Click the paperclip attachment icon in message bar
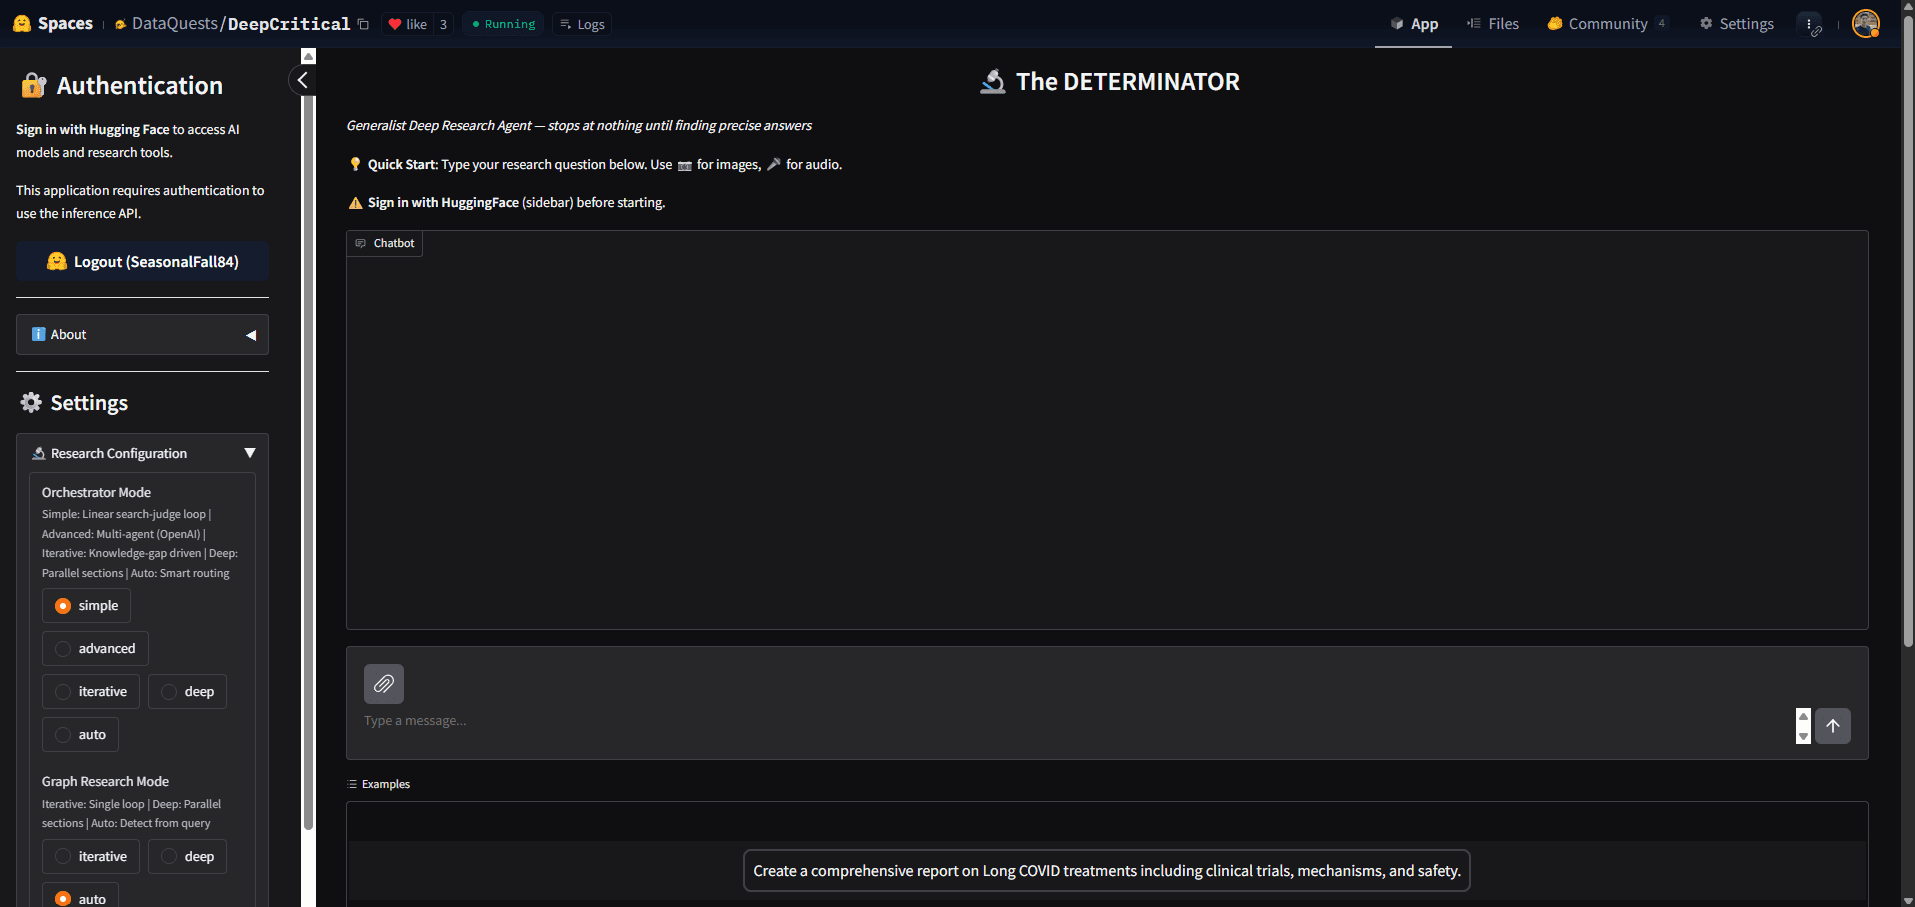The height and width of the screenshot is (907, 1915). pos(384,684)
